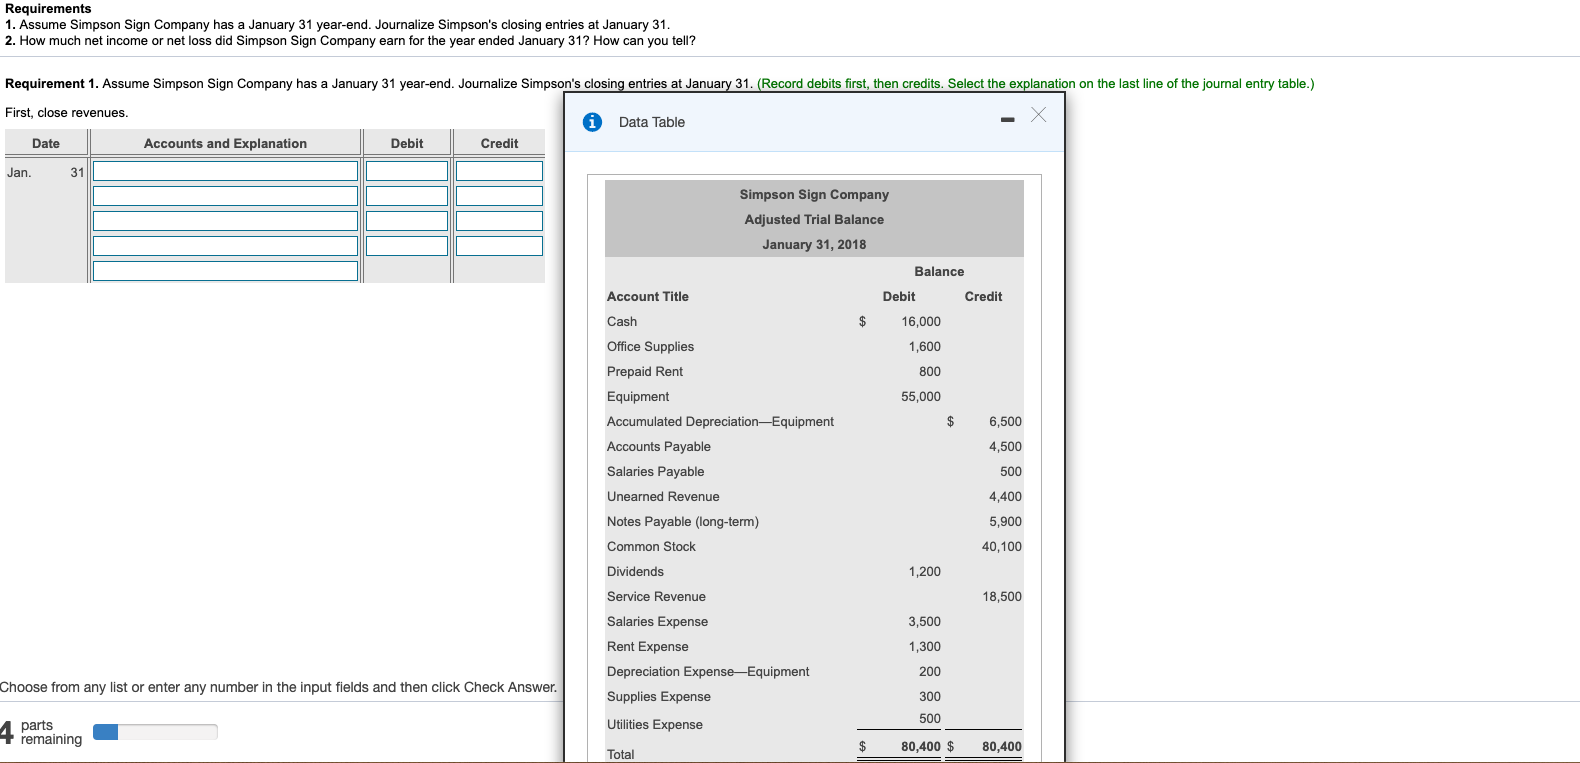Select the first Accounts and Explanation input
The height and width of the screenshot is (763, 1580).
coord(225,171)
